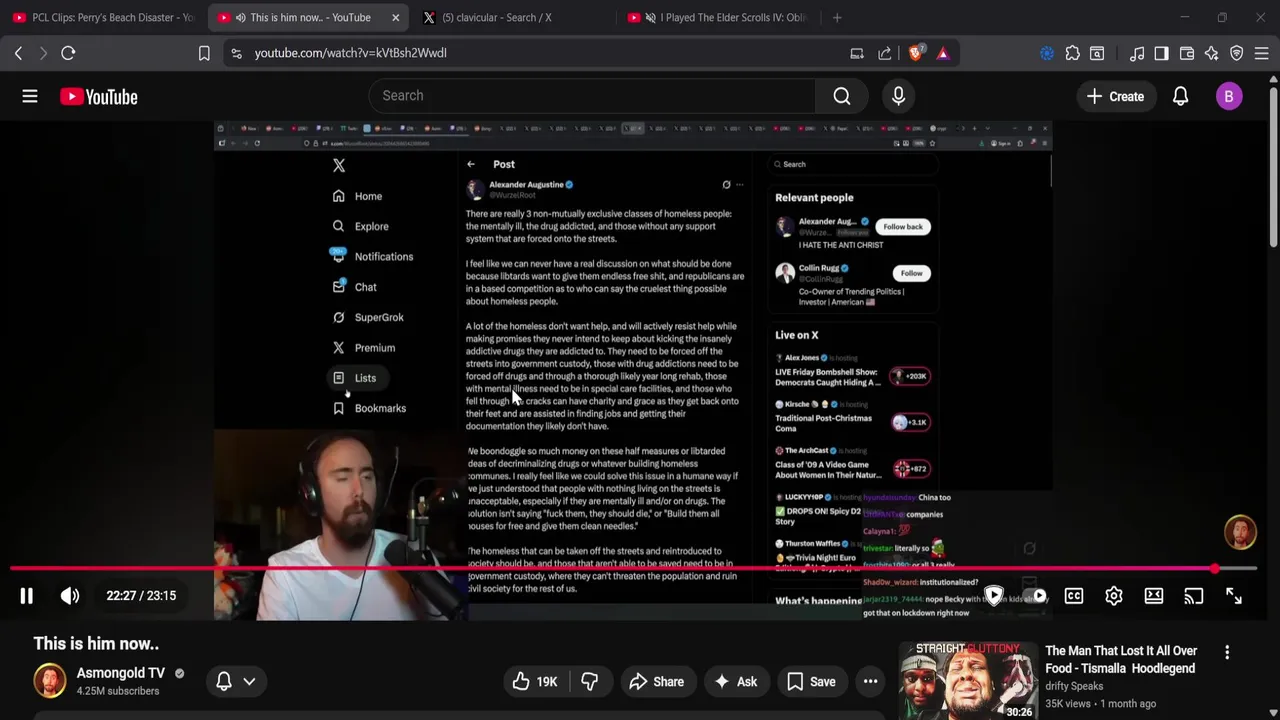Go back in browser history
Image resolution: width=1280 pixels, height=720 pixels.
tap(18, 53)
